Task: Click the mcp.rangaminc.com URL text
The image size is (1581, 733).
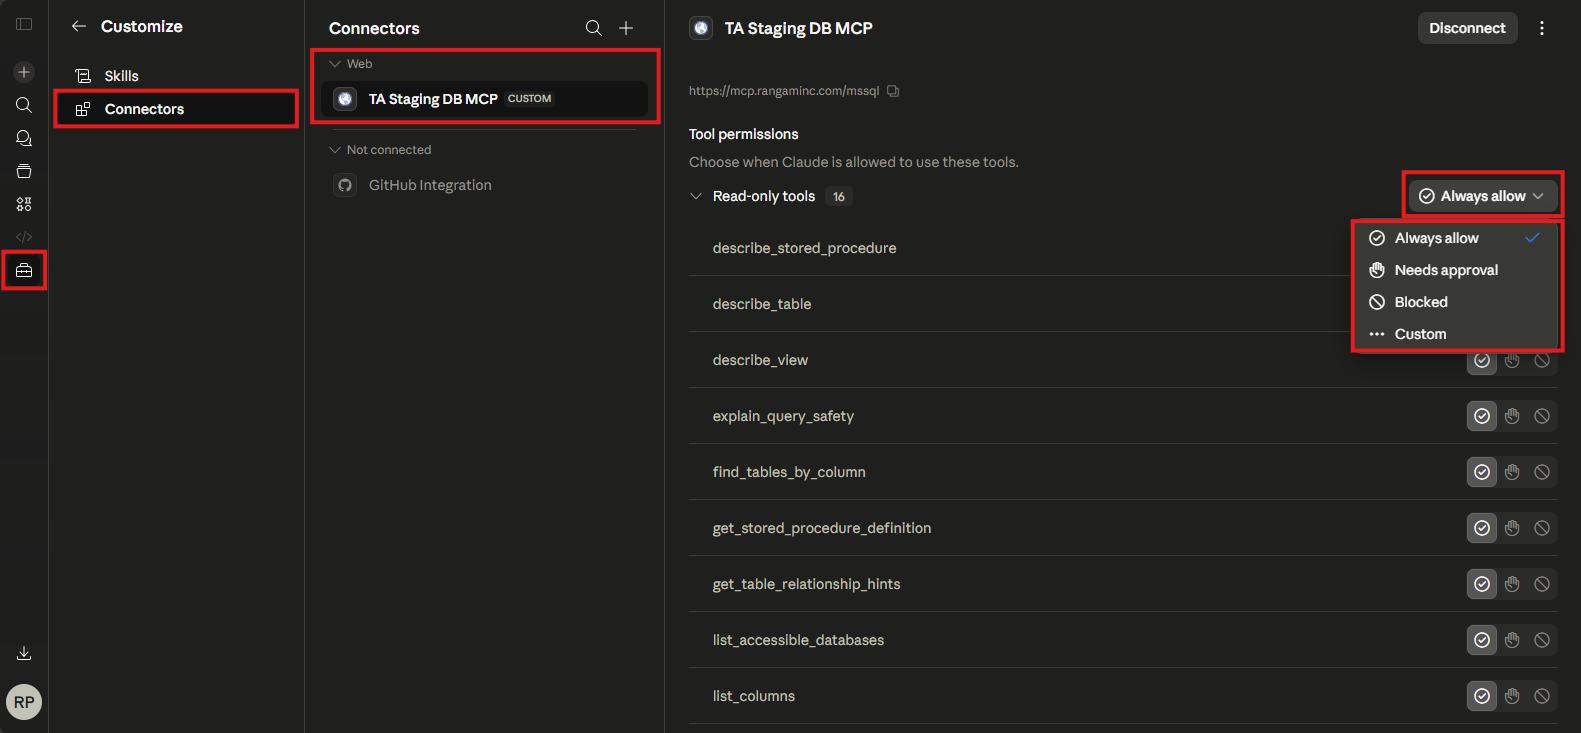Action: point(784,91)
